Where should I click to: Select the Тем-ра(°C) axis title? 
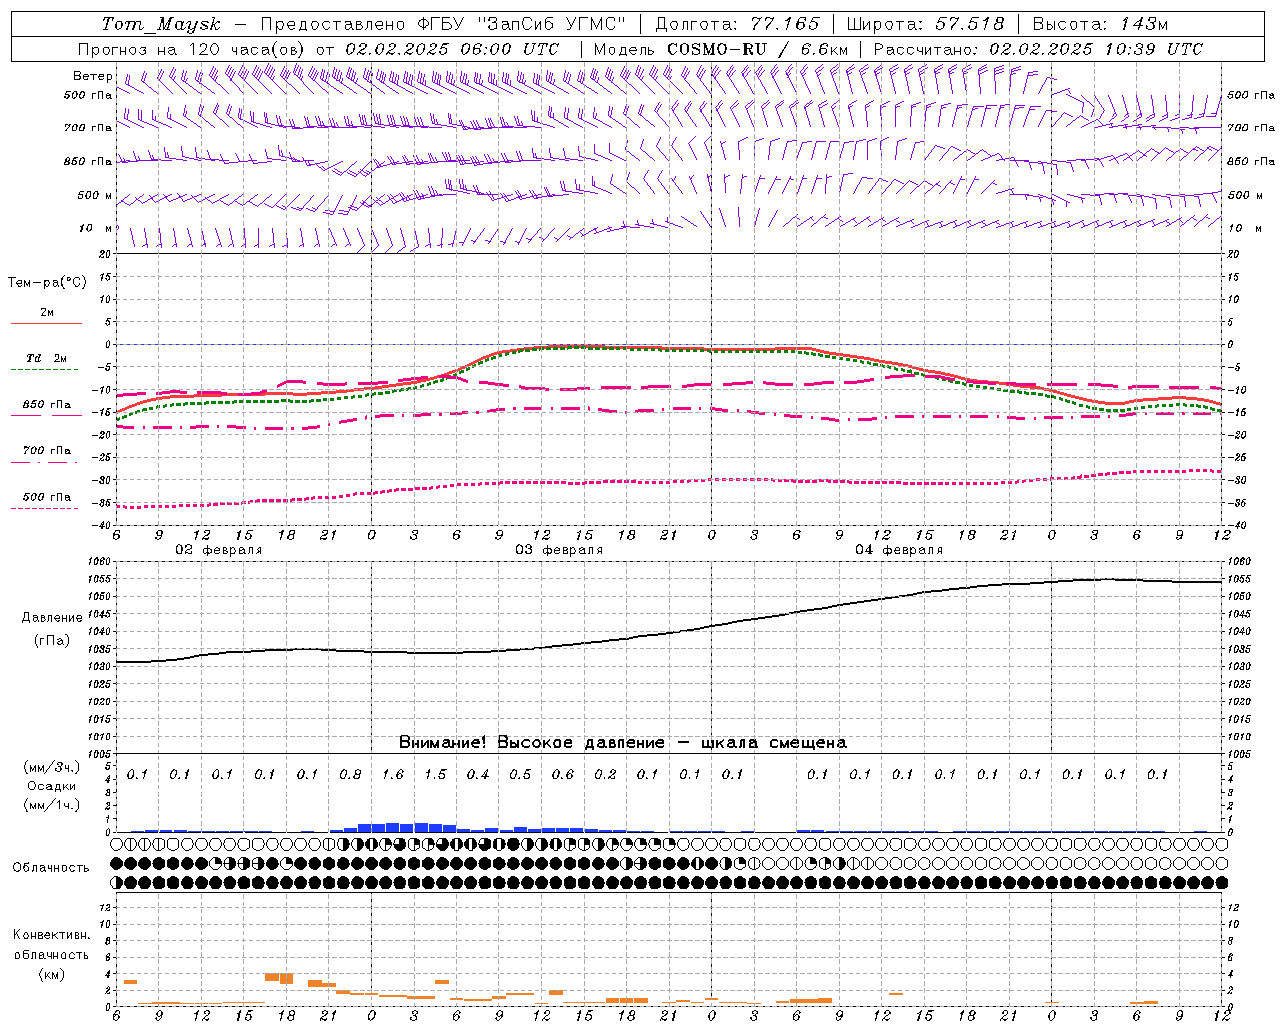(47, 283)
